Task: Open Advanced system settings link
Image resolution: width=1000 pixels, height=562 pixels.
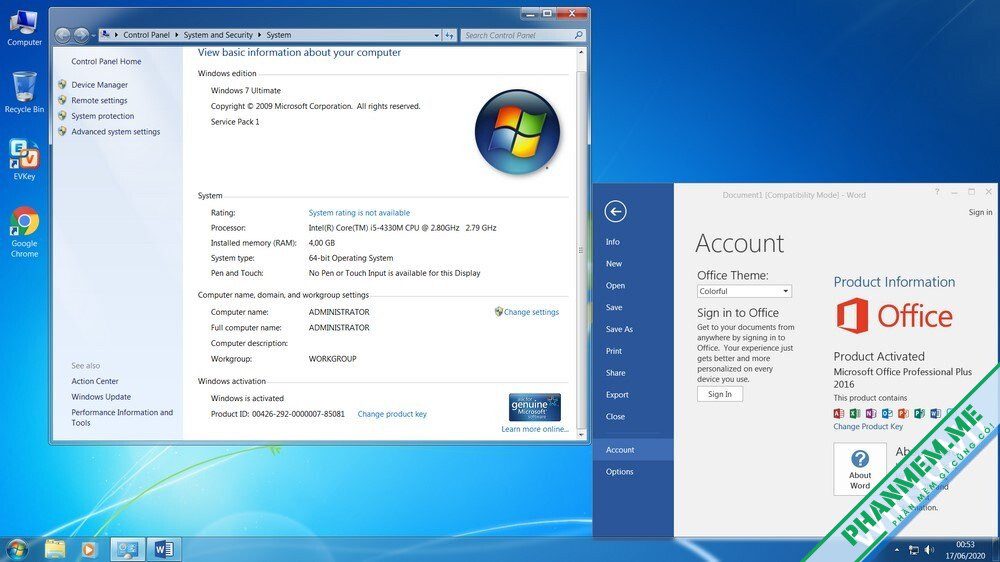Action: click(x=115, y=131)
